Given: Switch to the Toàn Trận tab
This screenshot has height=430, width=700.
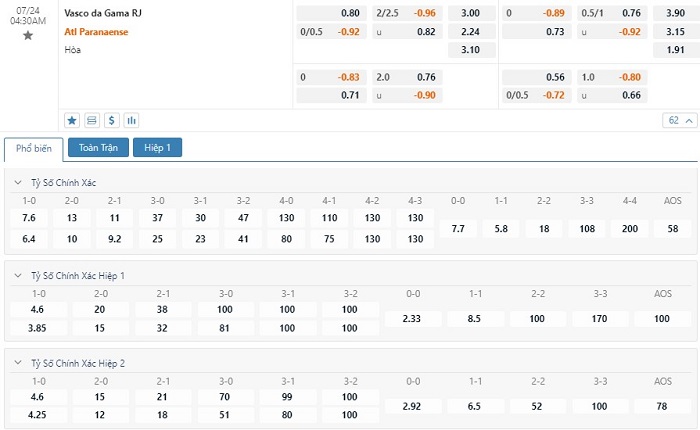Looking at the screenshot, I should point(98,147).
